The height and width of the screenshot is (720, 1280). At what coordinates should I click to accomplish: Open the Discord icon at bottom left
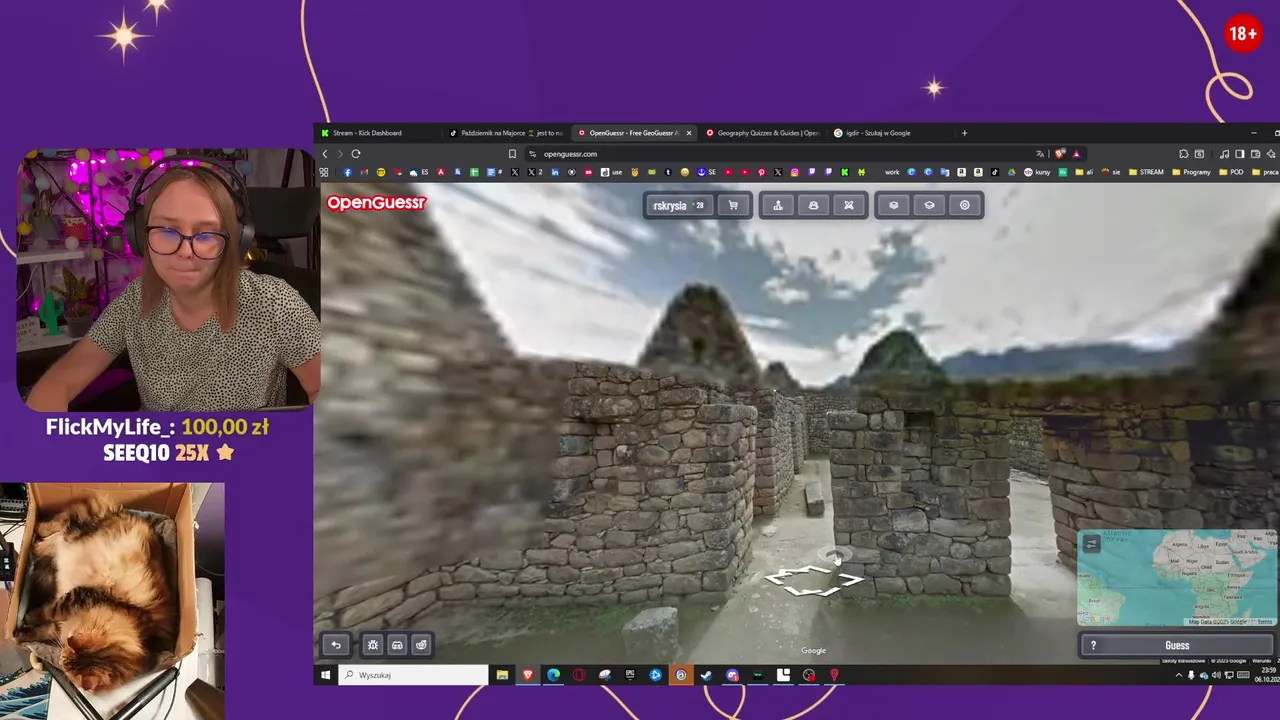point(397,645)
